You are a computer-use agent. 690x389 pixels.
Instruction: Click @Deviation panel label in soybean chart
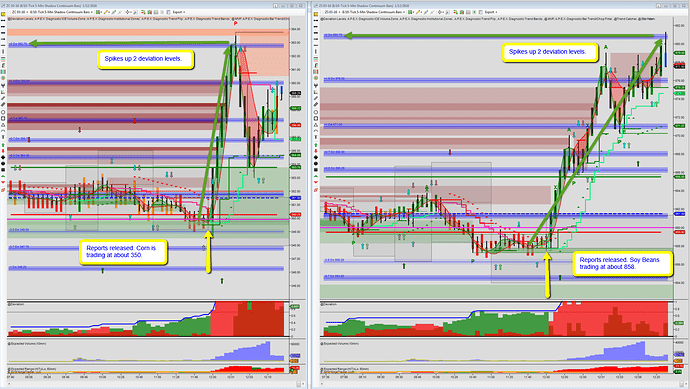(x=329, y=305)
